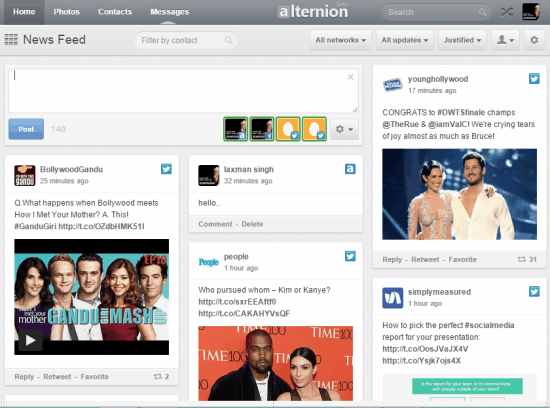Screen dimensions: 550x408
Task: Open Contacts tab
Action: click(x=115, y=12)
